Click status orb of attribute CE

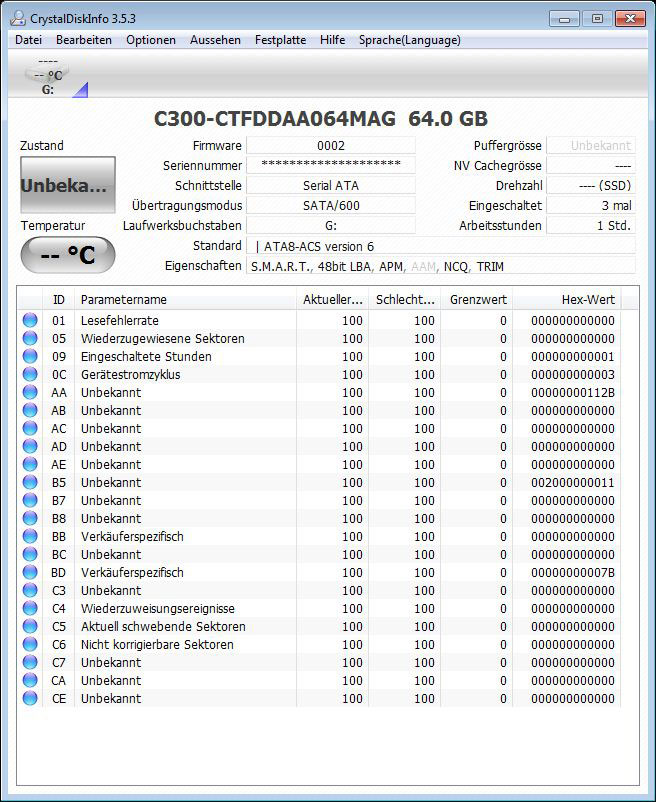[x=30, y=698]
